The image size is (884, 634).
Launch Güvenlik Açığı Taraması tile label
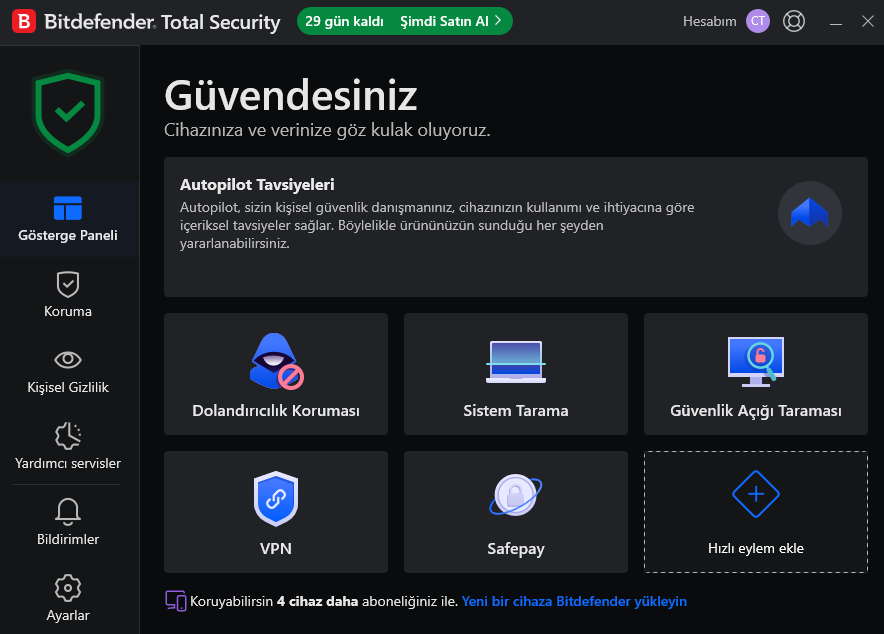click(755, 411)
